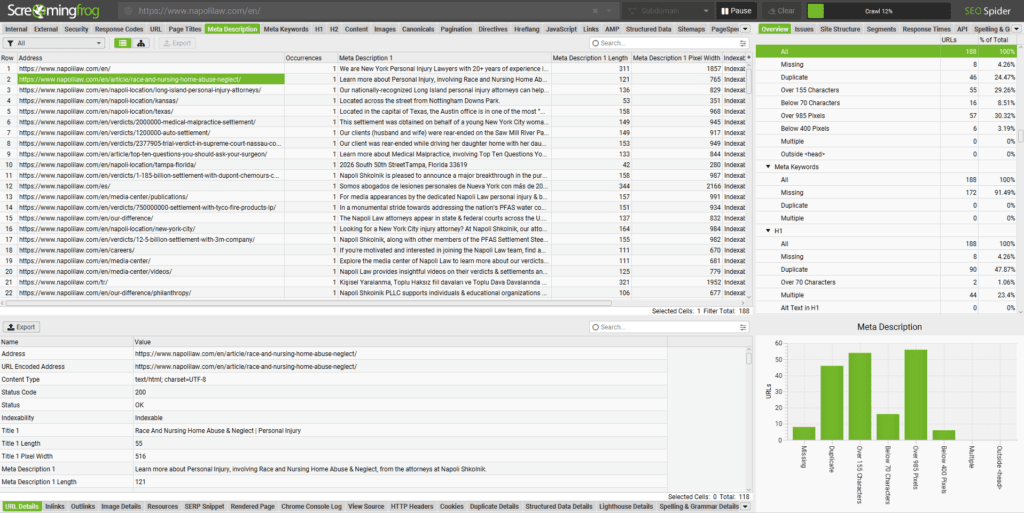
Task: Switch to the Issues tab
Action: tap(804, 29)
